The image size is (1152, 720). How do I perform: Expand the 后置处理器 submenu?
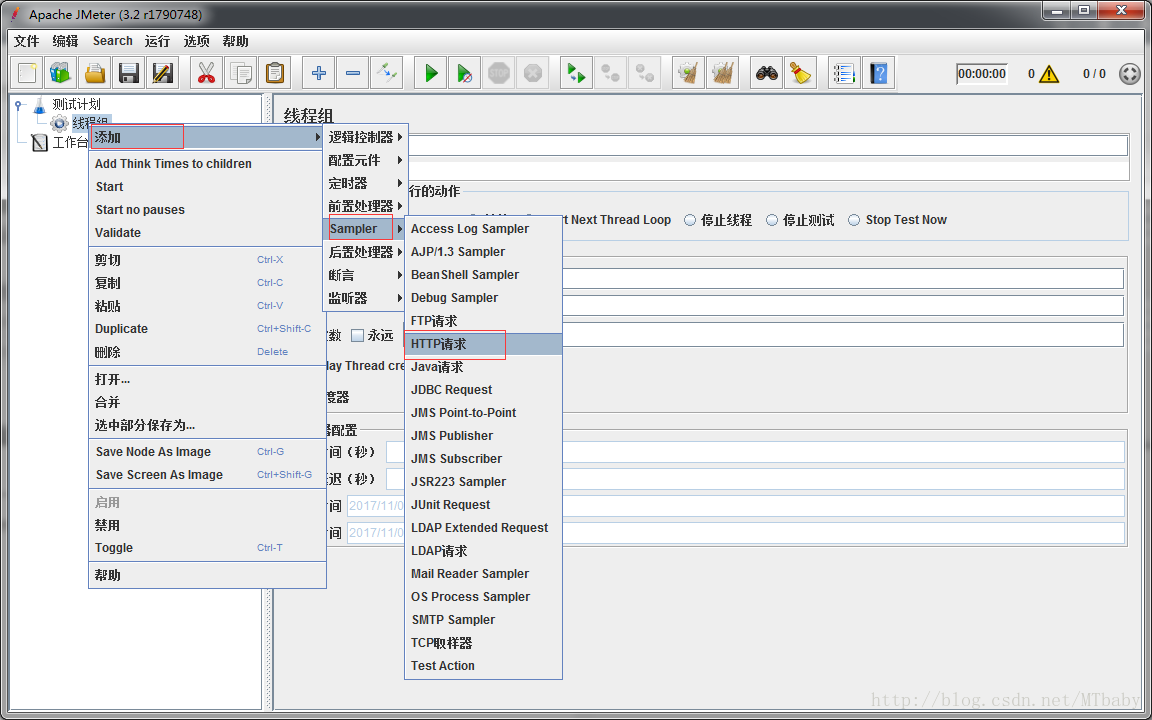(x=365, y=252)
